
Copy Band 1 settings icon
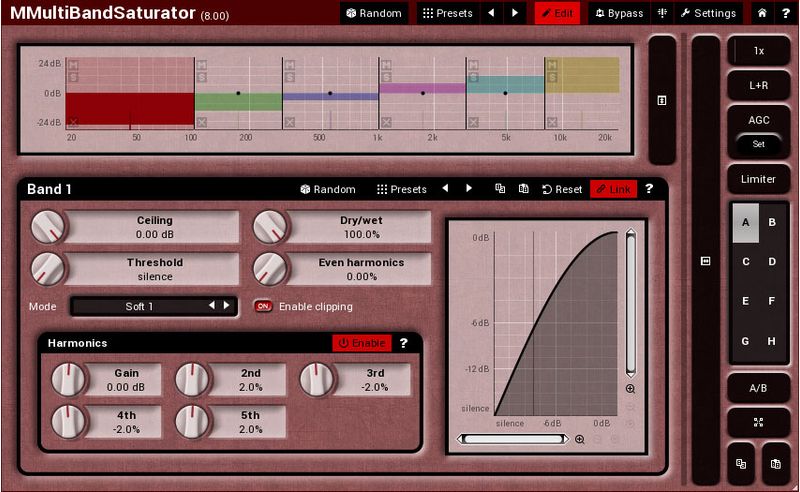coord(500,189)
